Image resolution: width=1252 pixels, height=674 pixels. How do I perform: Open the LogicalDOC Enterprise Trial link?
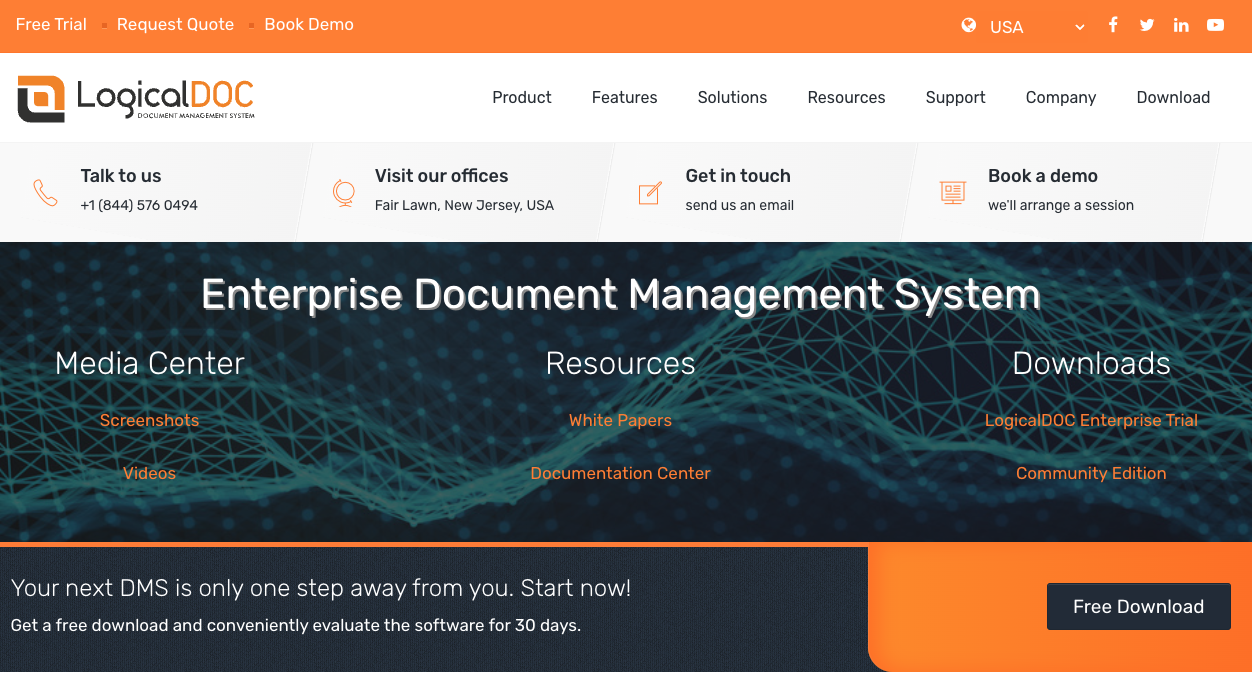coord(1092,420)
